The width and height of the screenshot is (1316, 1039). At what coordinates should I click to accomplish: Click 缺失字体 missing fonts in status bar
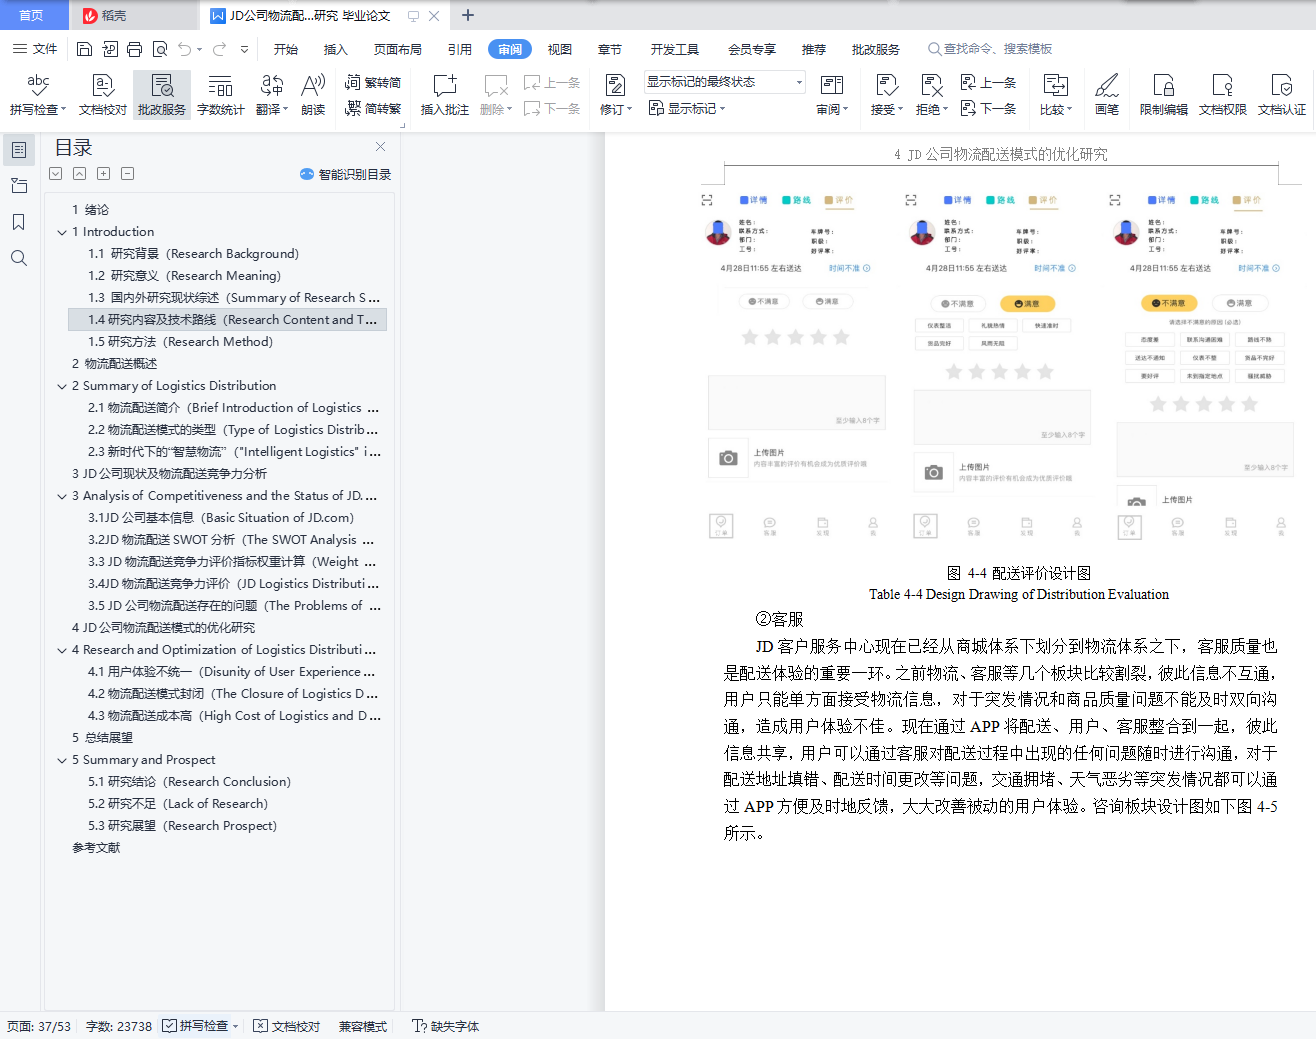446,1026
